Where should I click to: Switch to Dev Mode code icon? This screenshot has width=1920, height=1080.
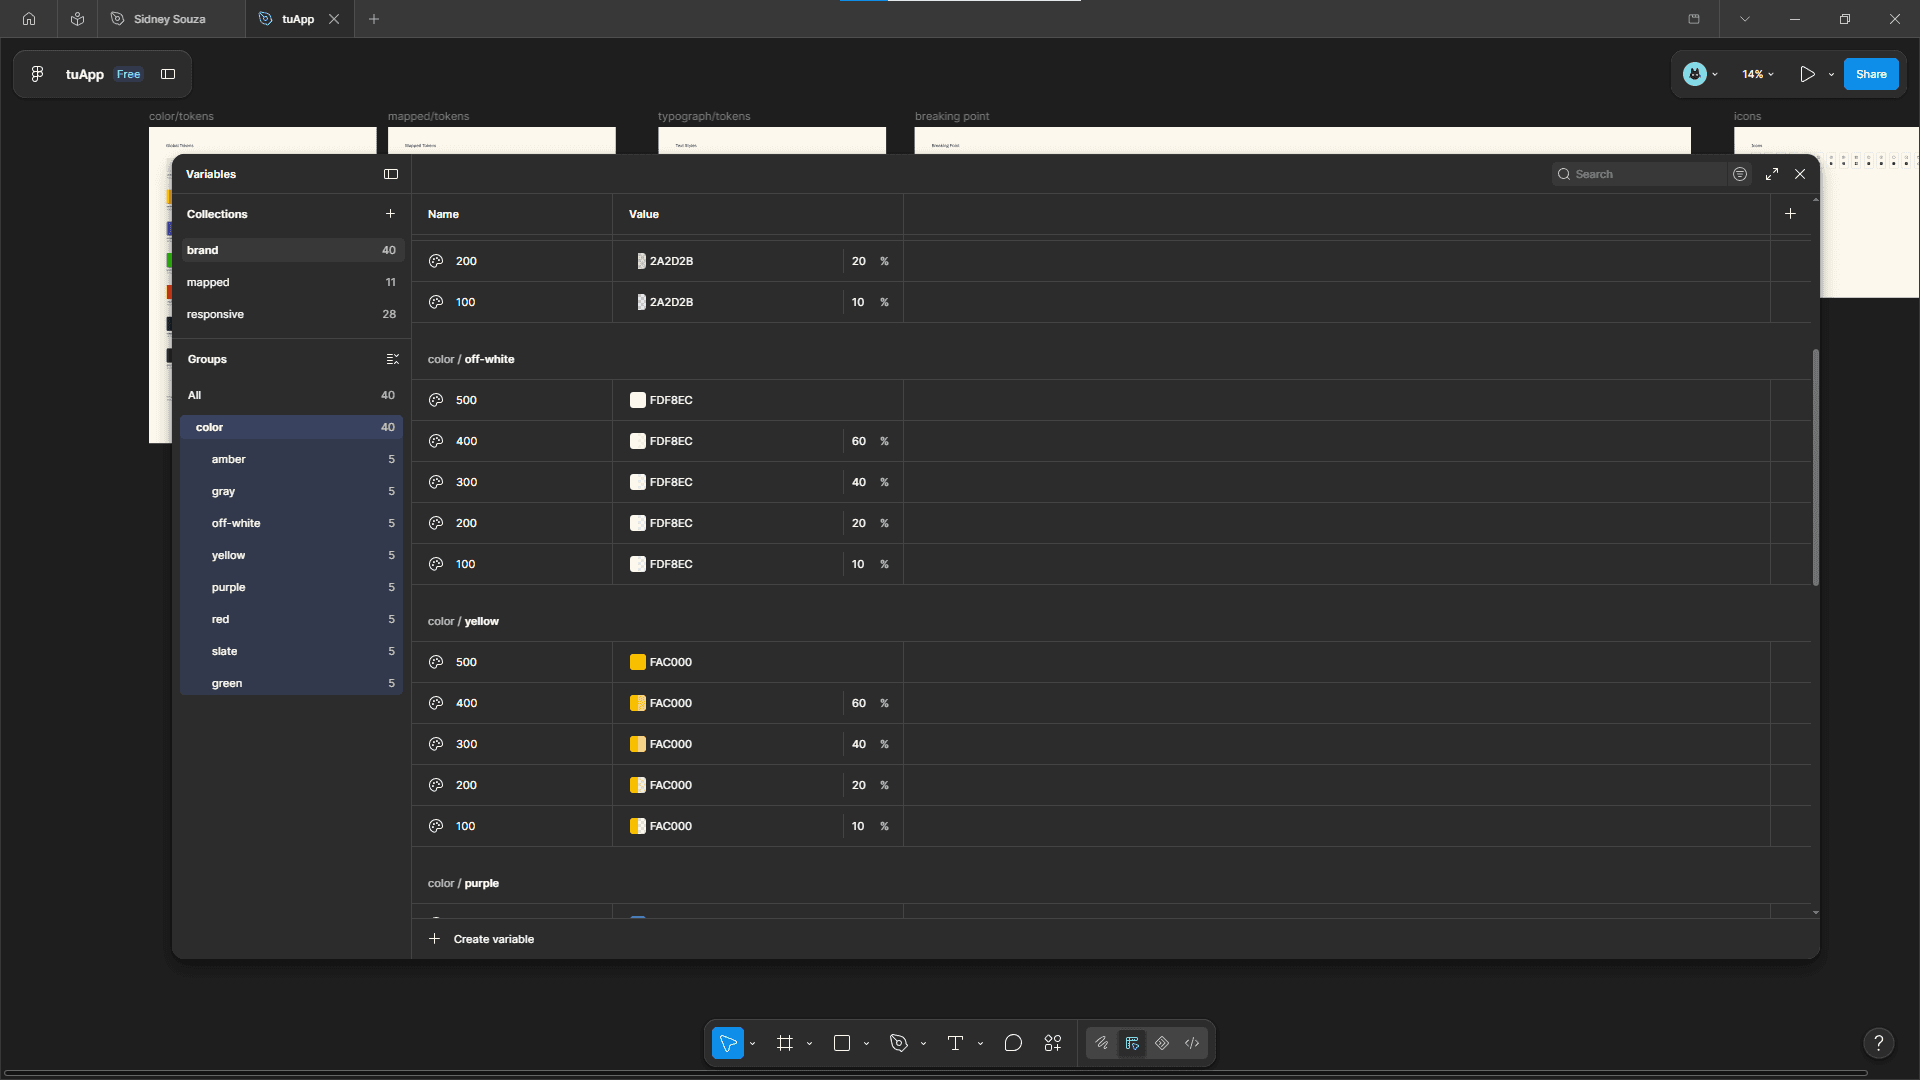1192,1043
